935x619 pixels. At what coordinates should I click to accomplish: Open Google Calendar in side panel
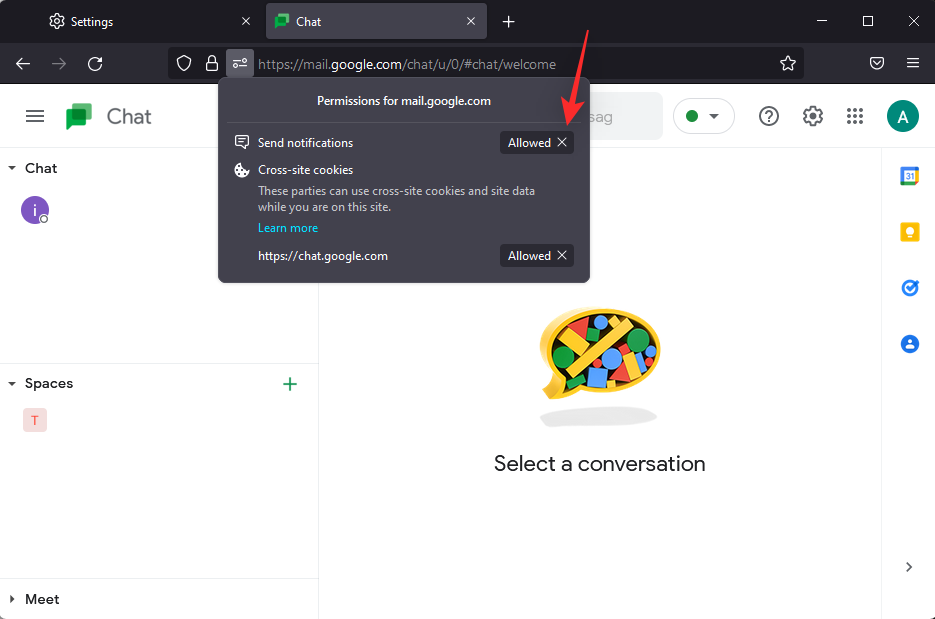coord(909,176)
